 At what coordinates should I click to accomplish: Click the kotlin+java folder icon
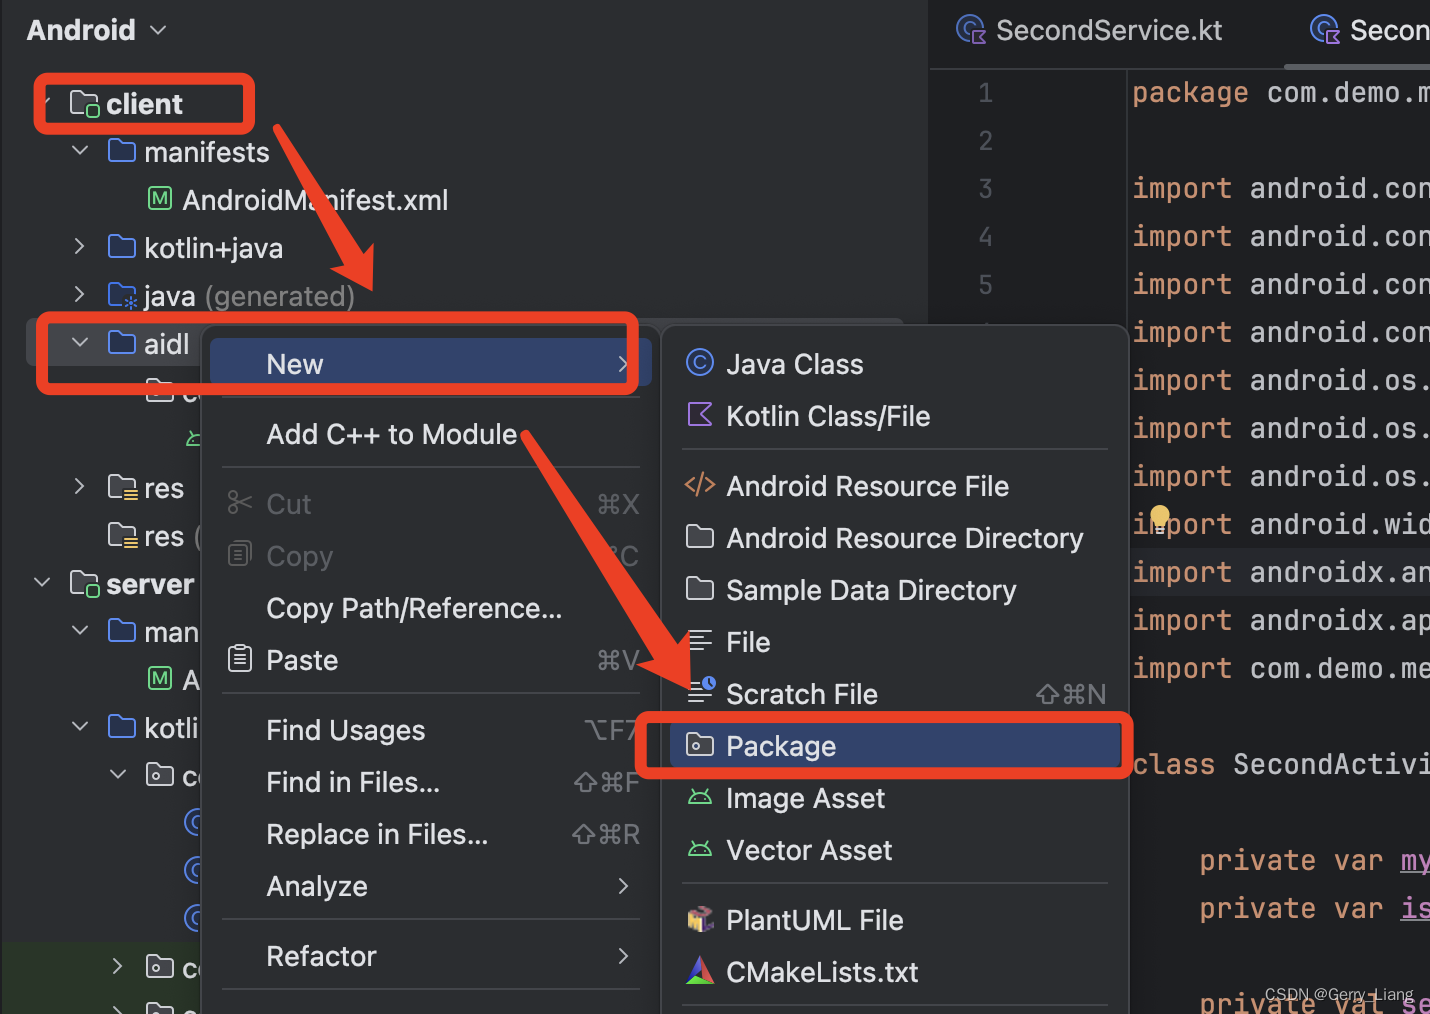(x=122, y=247)
